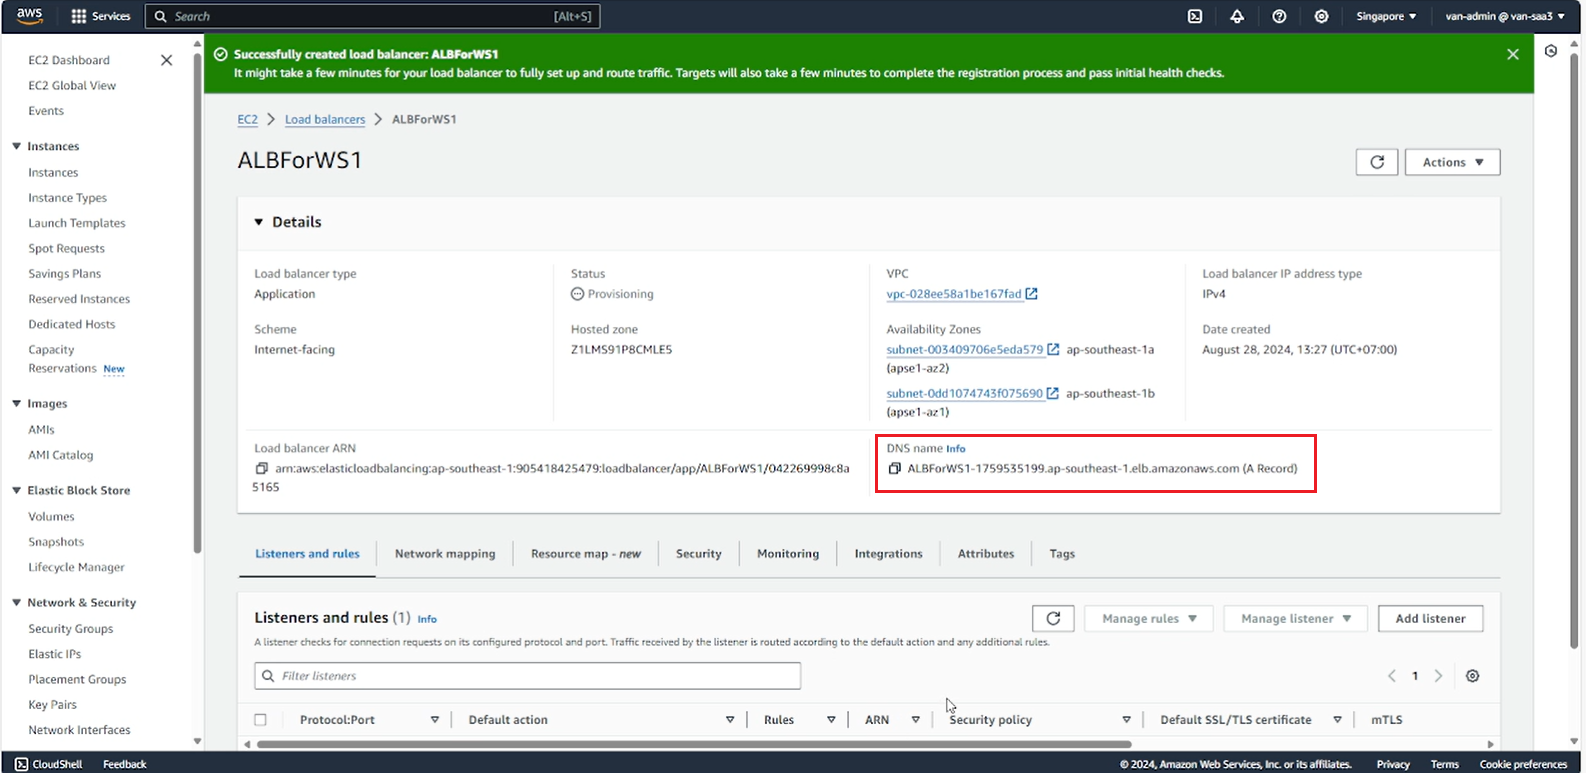Viewport: 1586px width, 773px height.
Task: Click the sidebar vertical scrollbar
Action: click(x=197, y=305)
